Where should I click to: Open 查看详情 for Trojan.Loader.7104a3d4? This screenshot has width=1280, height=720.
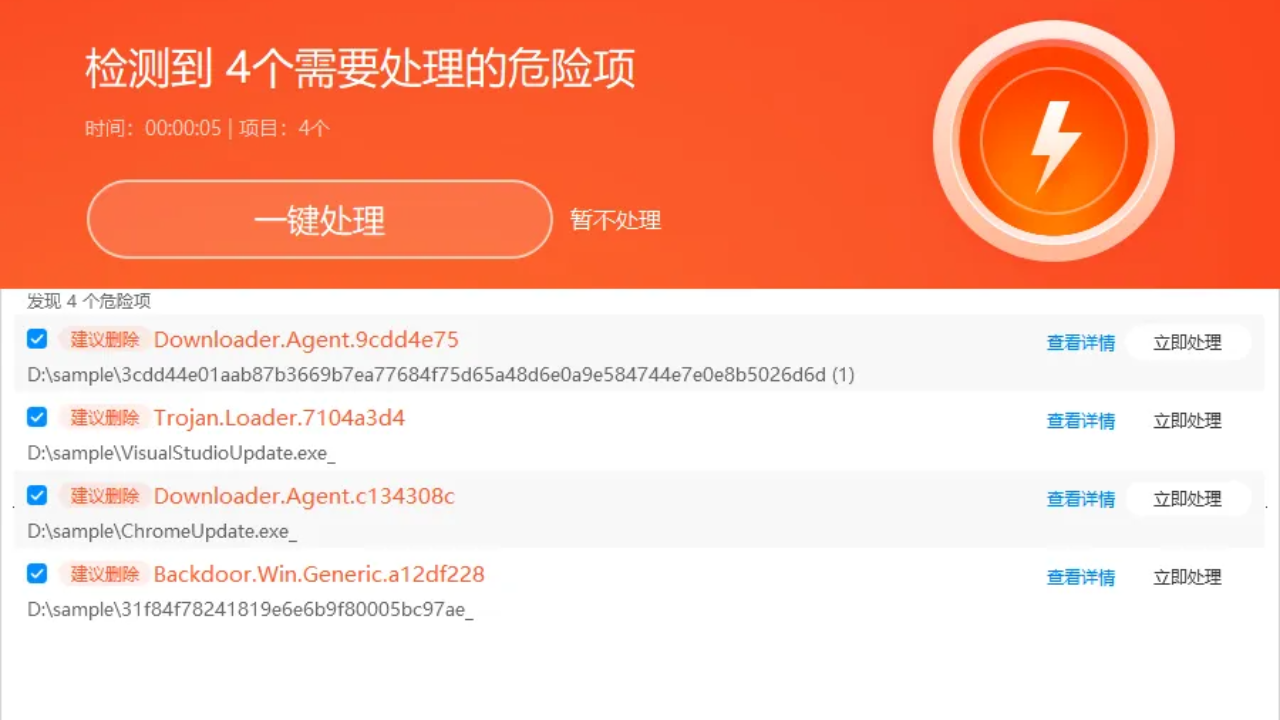pos(1081,421)
